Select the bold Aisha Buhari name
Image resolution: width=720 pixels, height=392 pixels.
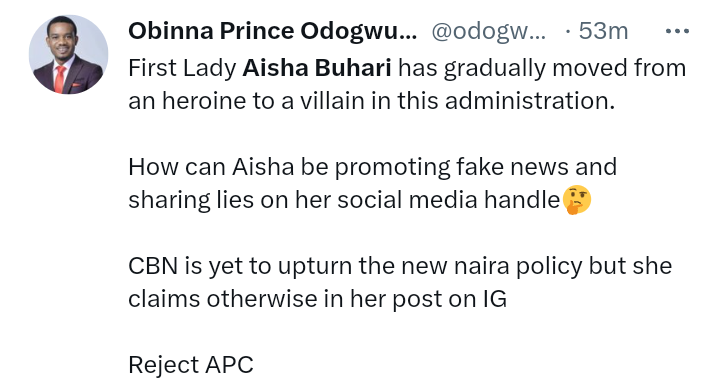(x=317, y=68)
